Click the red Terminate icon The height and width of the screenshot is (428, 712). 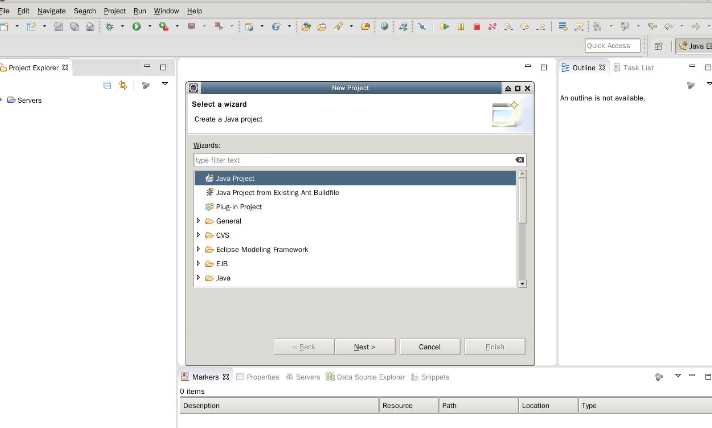tap(476, 27)
